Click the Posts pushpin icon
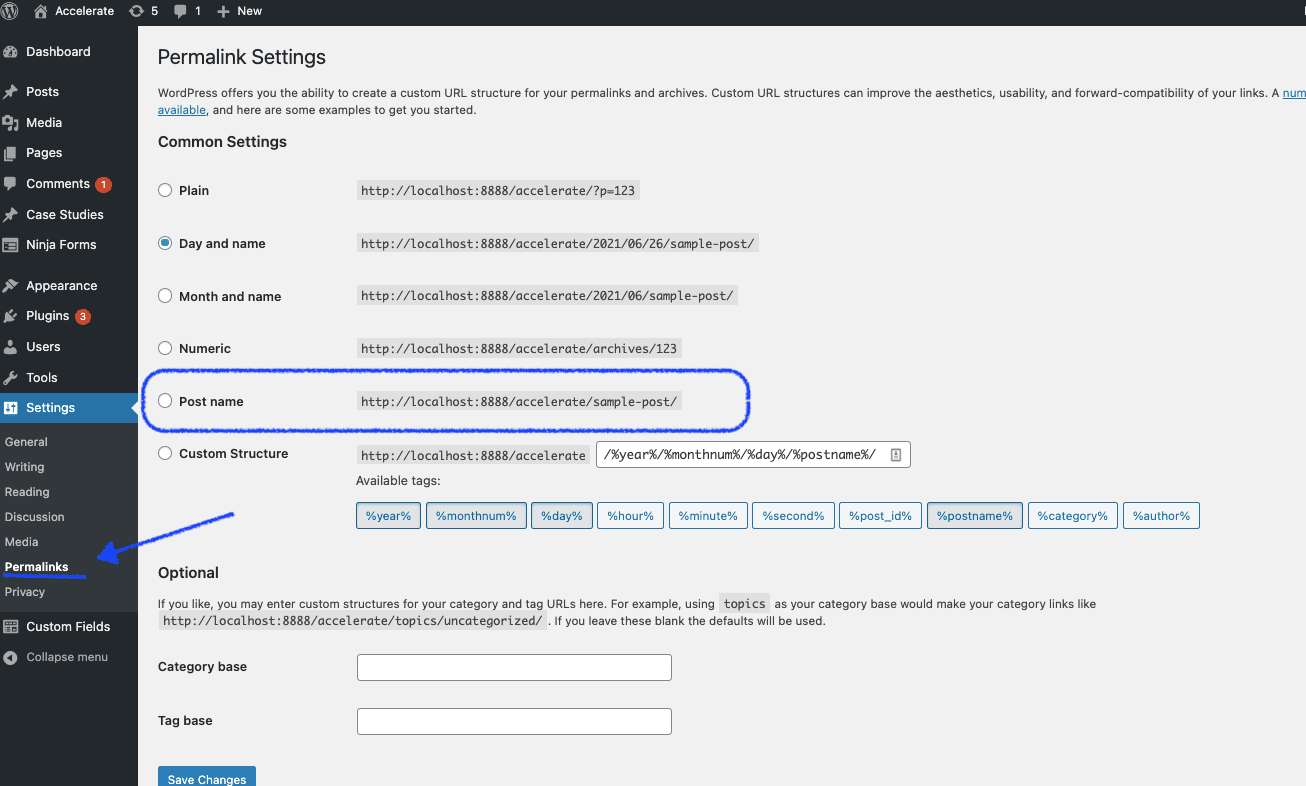 (x=11, y=92)
